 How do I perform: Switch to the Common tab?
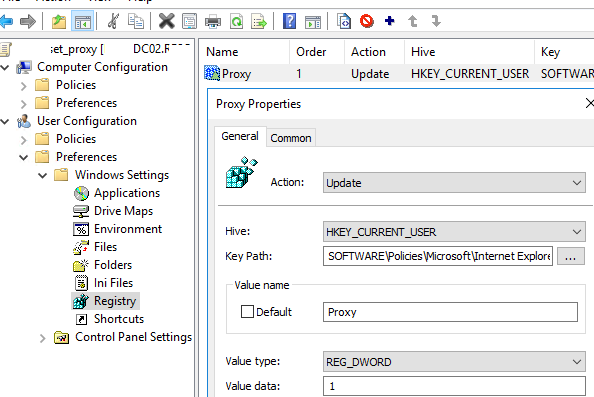tap(291, 138)
